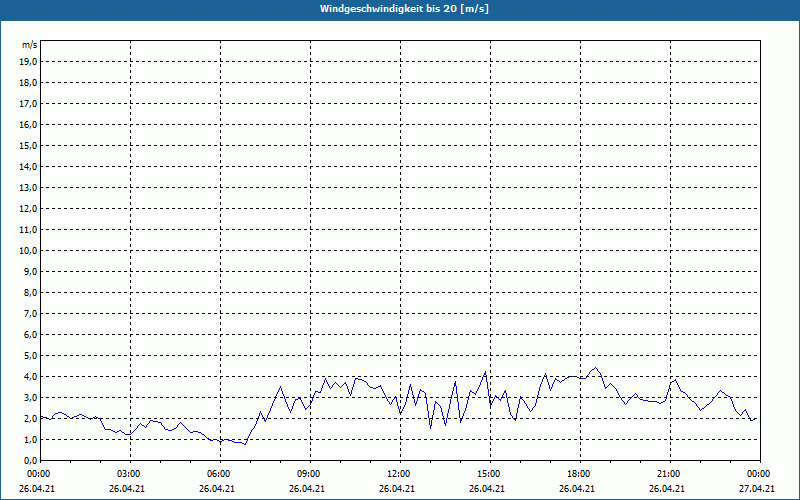Click the 3,0 y-axis label
This screenshot has width=800, height=500.
30,397
